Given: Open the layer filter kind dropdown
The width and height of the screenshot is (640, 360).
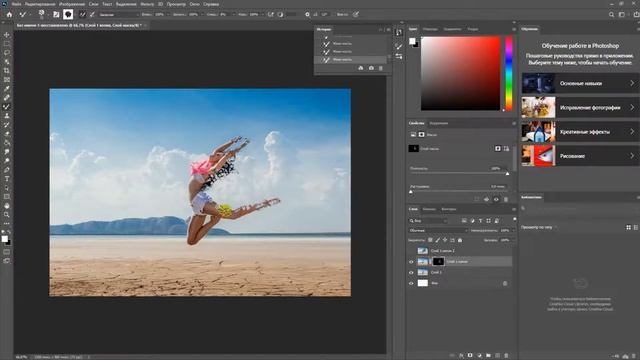Looking at the screenshot, I should [428, 221].
